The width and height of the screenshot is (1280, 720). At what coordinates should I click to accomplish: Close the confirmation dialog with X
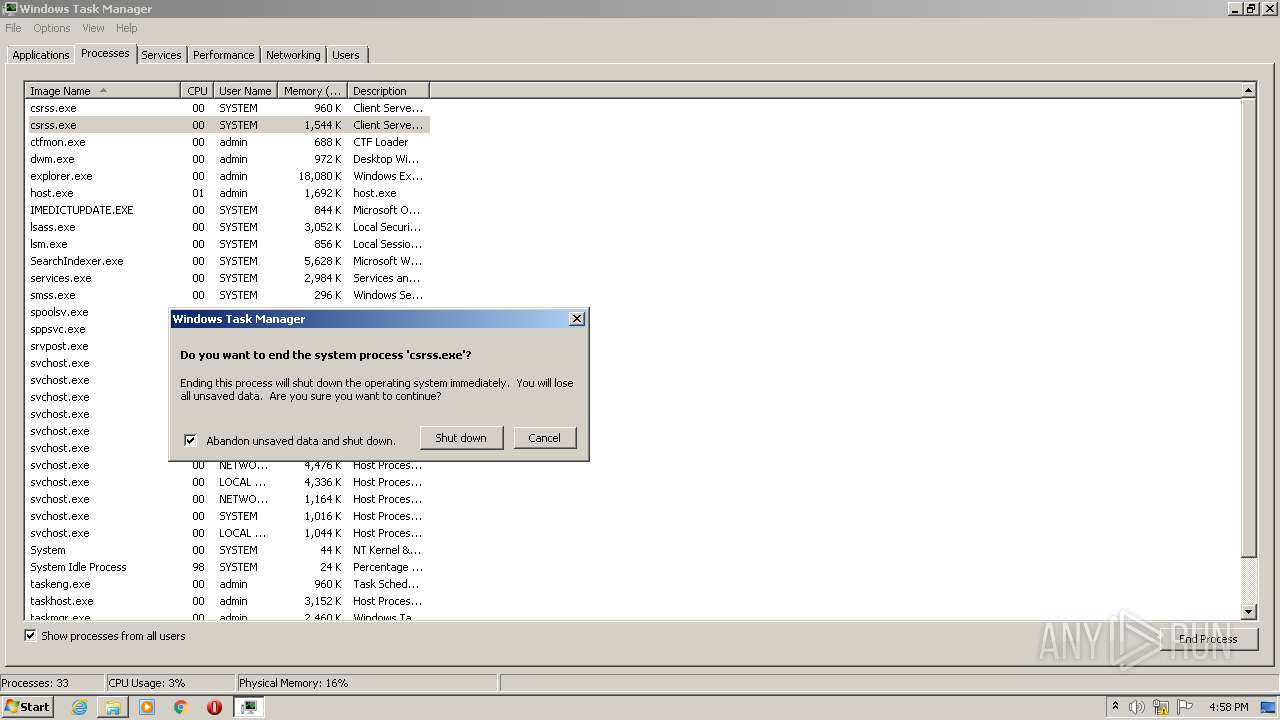[x=576, y=319]
